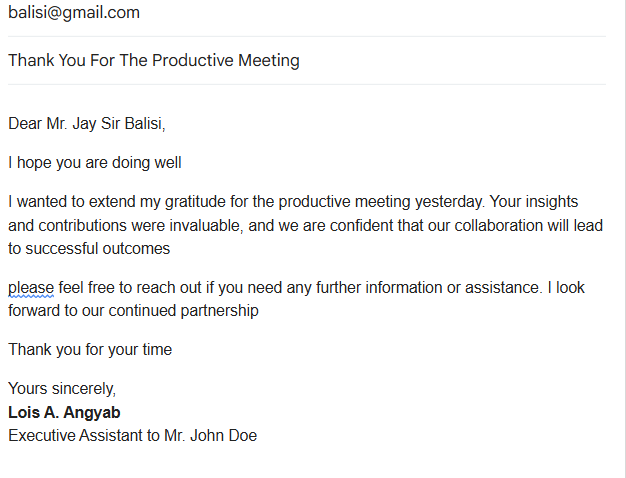Image resolution: width=626 pixels, height=478 pixels.
Task: Click the underlined word please
Action: pos(31,288)
